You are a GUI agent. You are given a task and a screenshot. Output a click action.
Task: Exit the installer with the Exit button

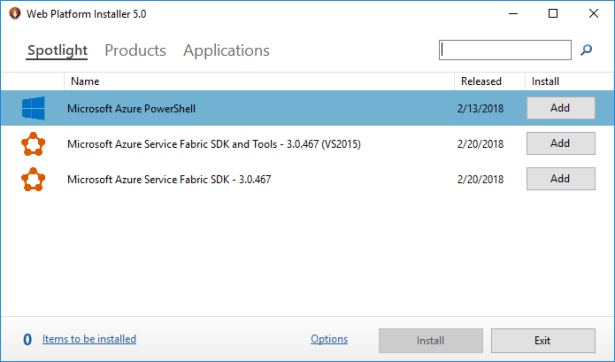point(543,340)
